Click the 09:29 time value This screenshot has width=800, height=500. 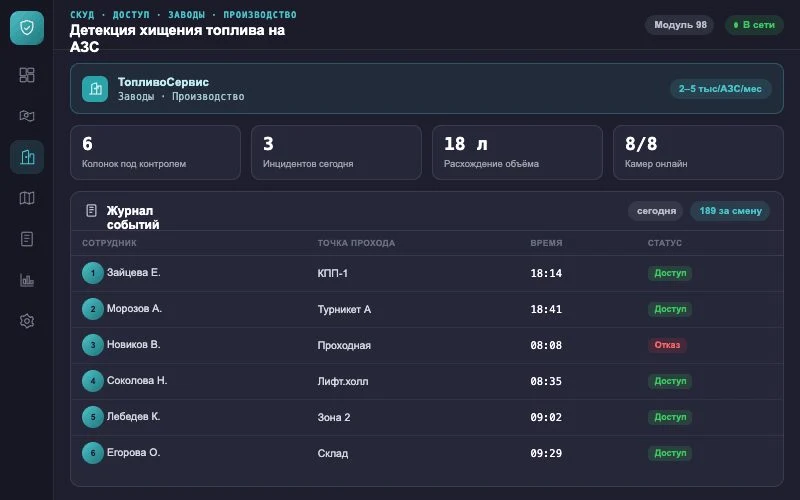click(546, 453)
